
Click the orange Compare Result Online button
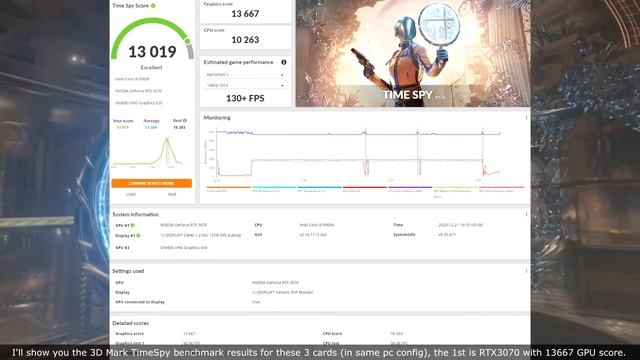point(151,183)
